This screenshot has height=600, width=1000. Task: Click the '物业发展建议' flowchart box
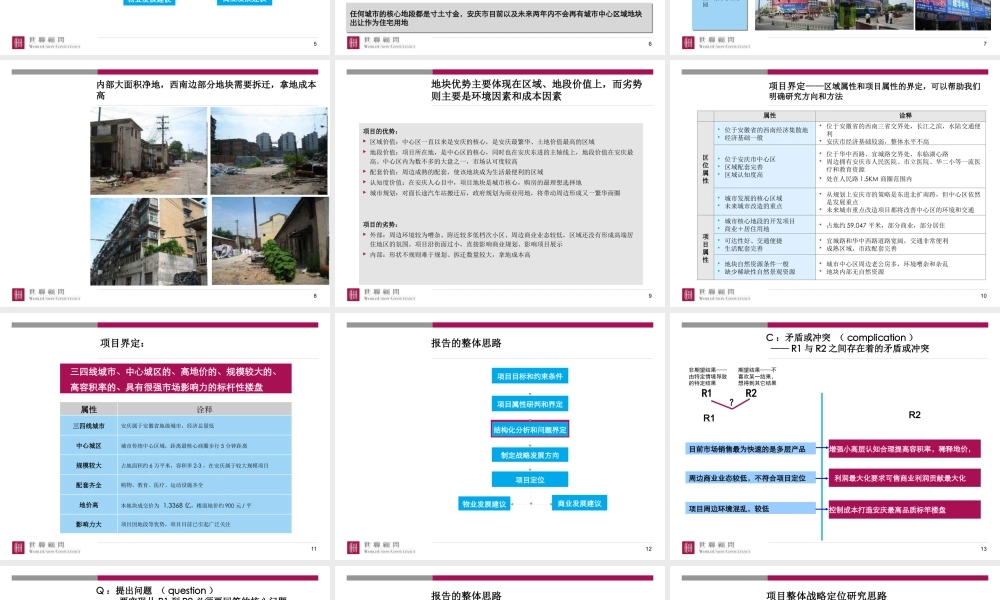(484, 504)
